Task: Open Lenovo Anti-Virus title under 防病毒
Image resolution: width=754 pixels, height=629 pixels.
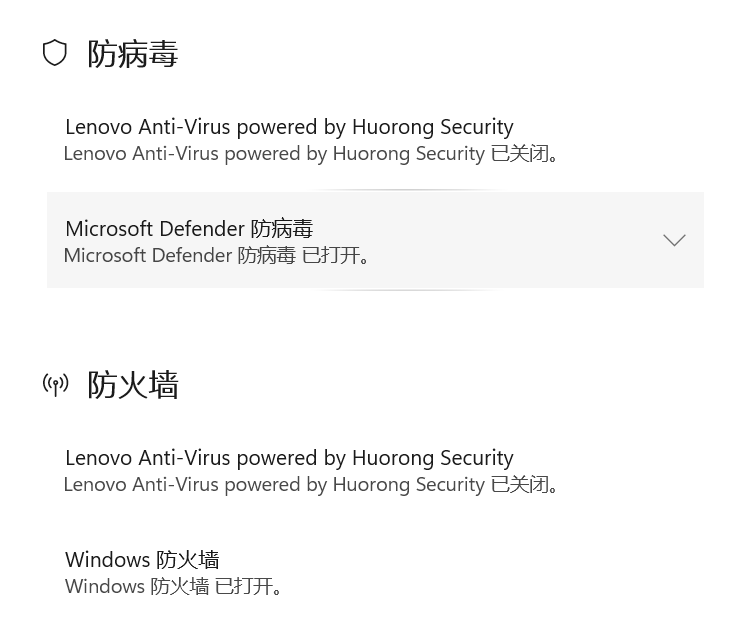Action: pos(289,127)
